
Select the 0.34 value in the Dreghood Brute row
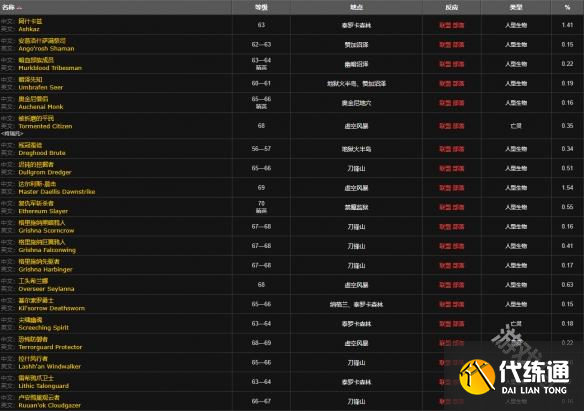567,149
